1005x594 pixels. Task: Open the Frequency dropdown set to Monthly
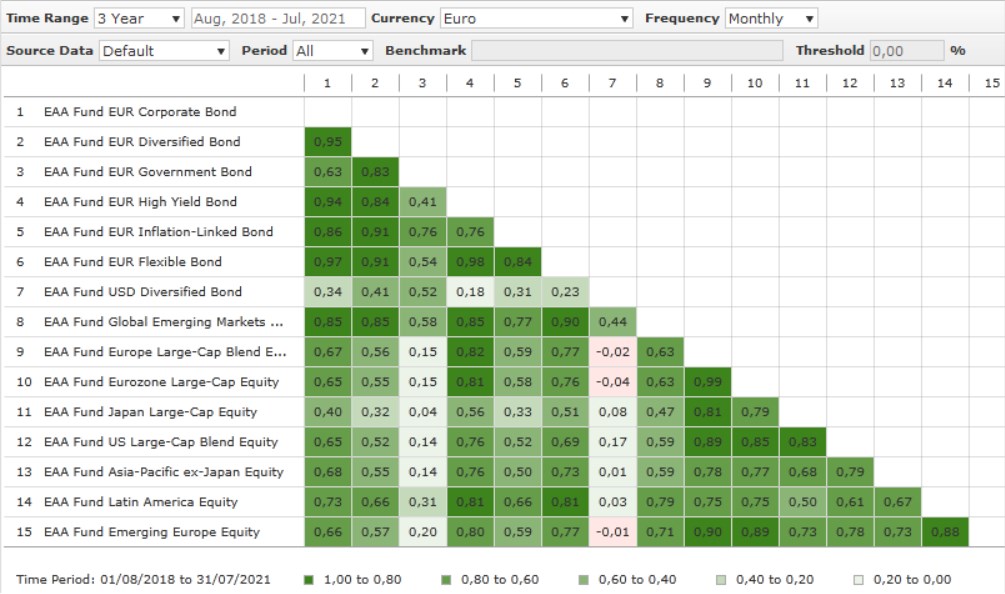(770, 18)
